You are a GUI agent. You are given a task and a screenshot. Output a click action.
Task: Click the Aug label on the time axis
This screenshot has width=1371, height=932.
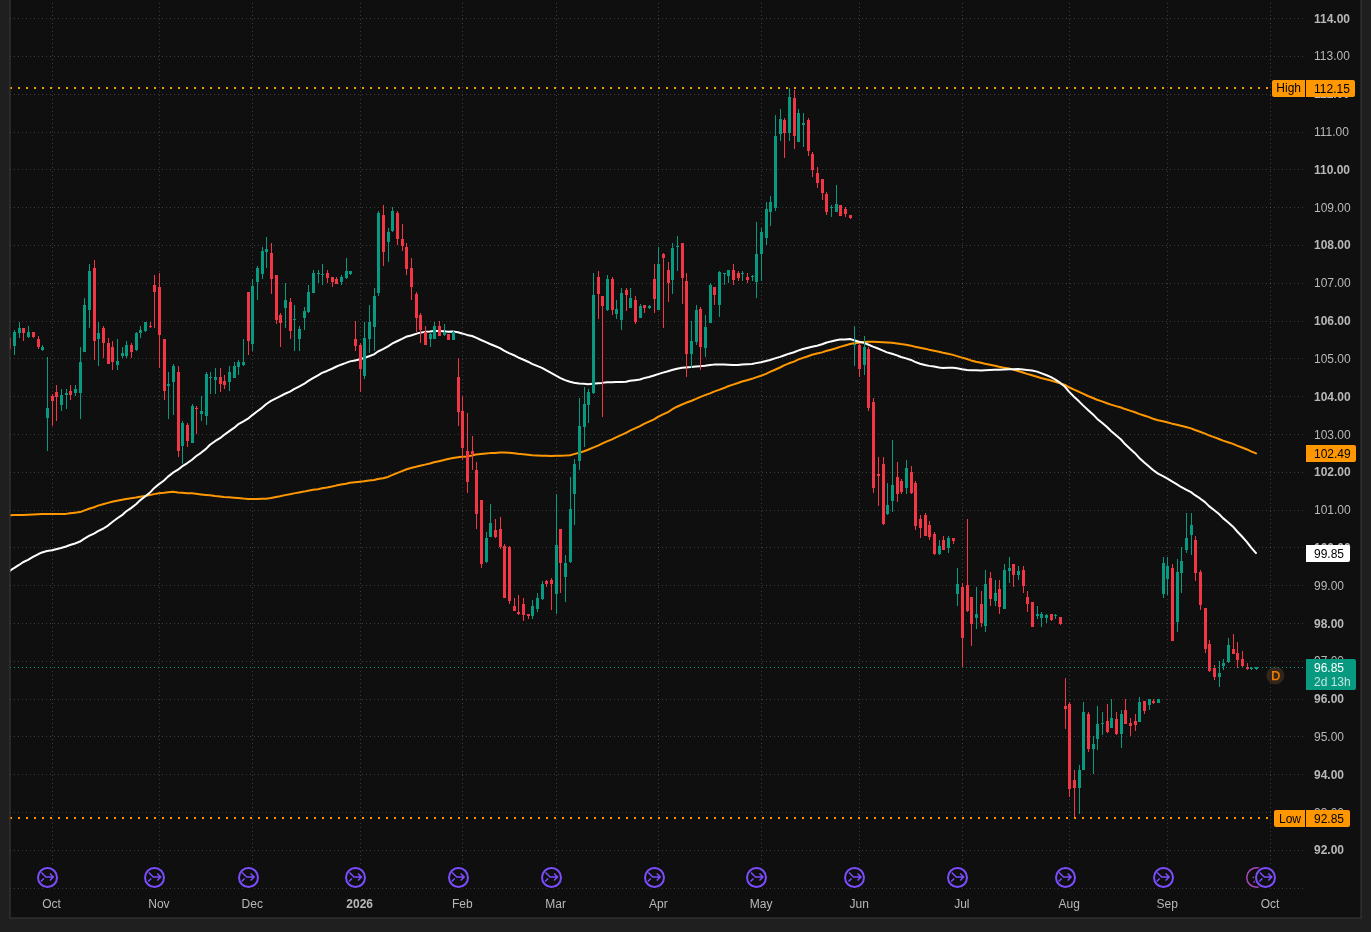pyautogui.click(x=1069, y=904)
